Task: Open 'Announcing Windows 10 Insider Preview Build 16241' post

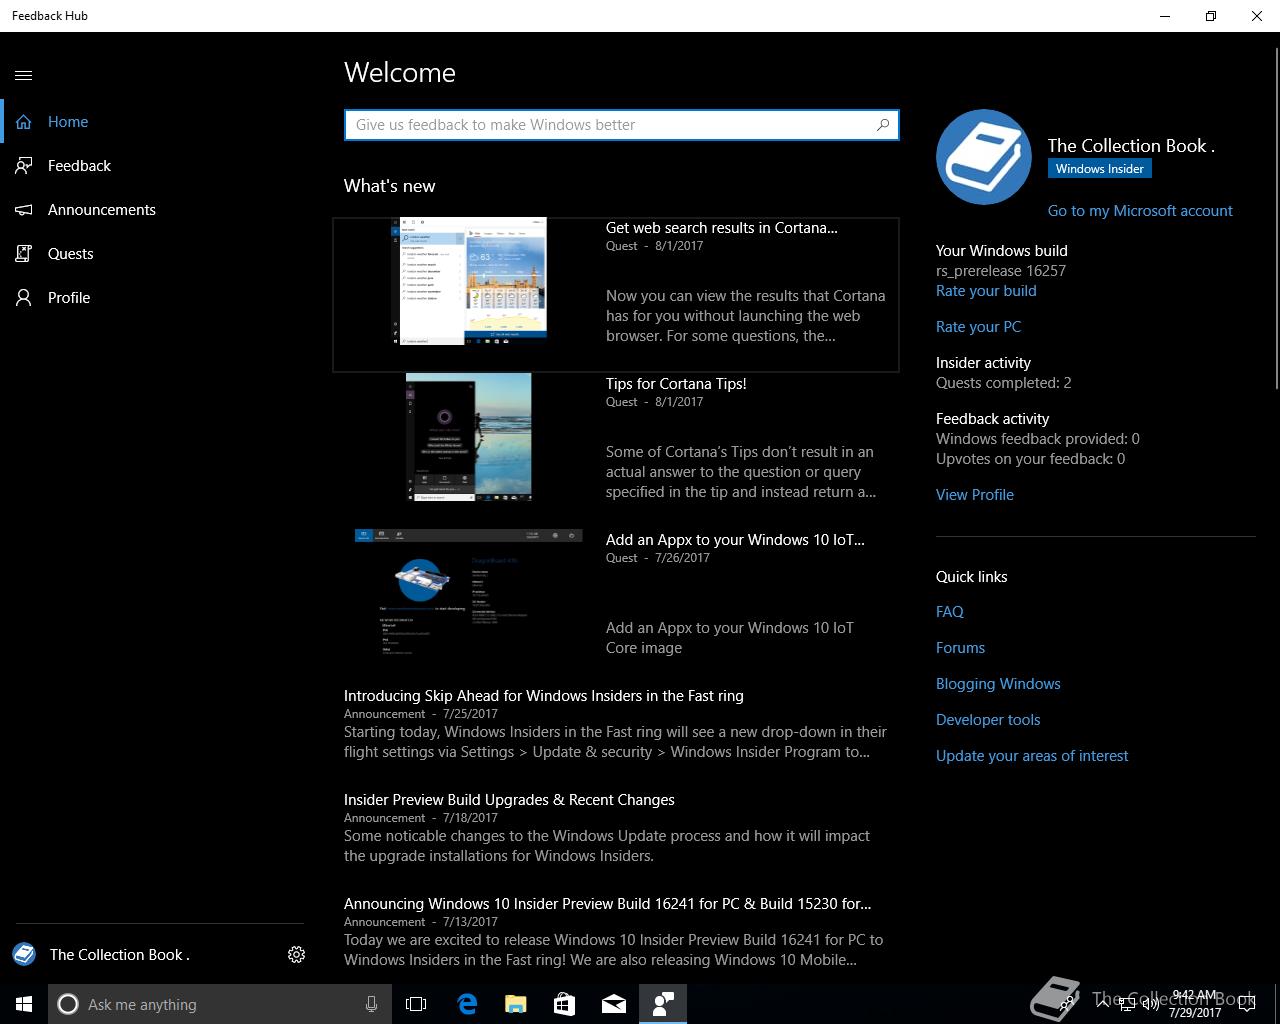Action: pos(608,904)
